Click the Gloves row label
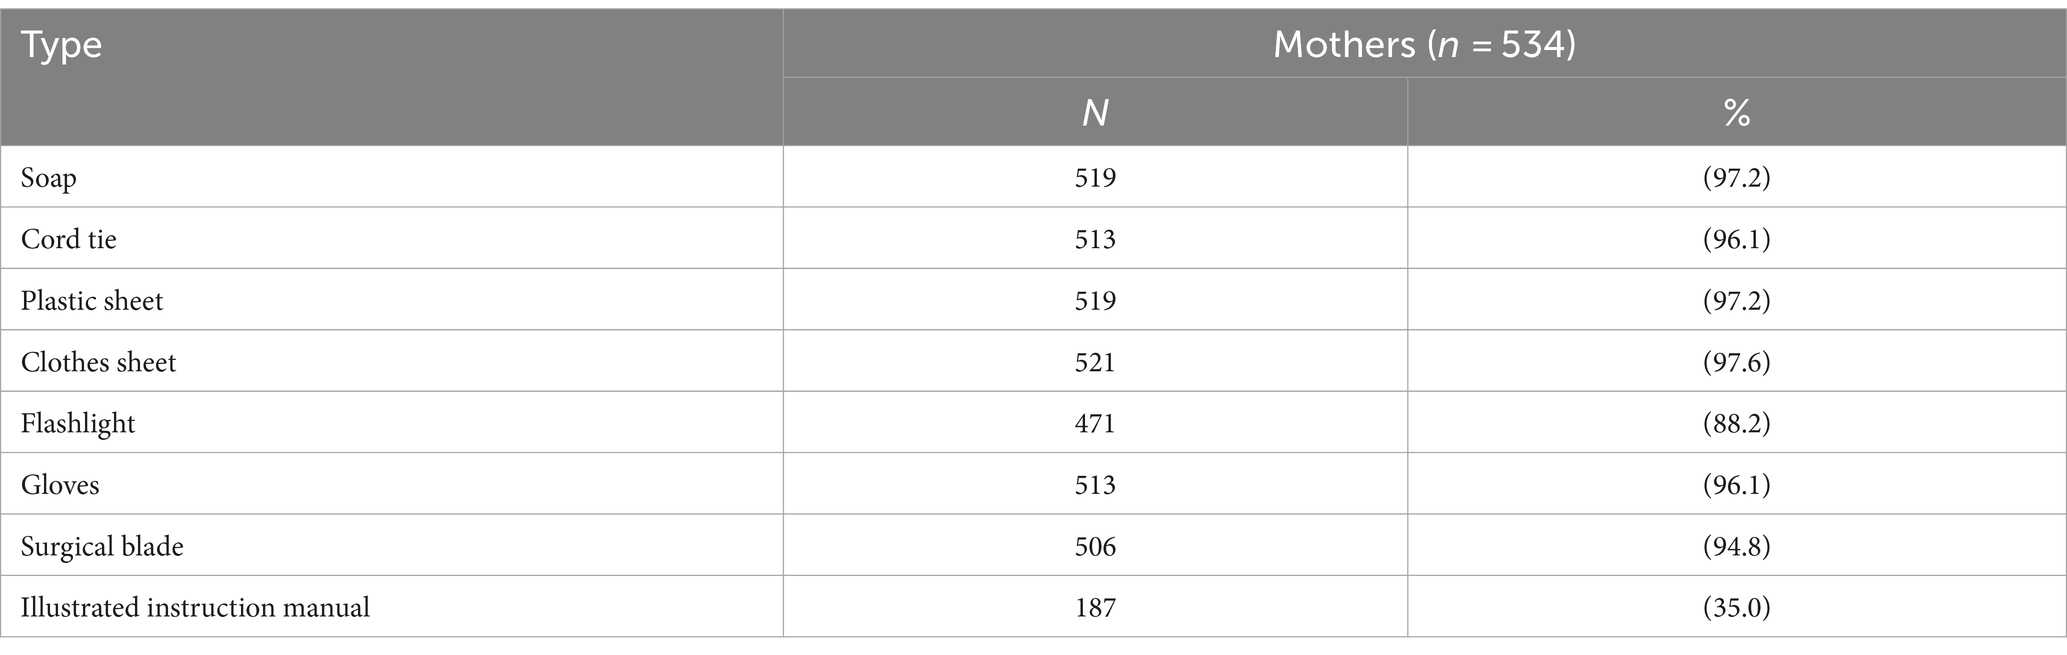2067x655 pixels. 60,486
